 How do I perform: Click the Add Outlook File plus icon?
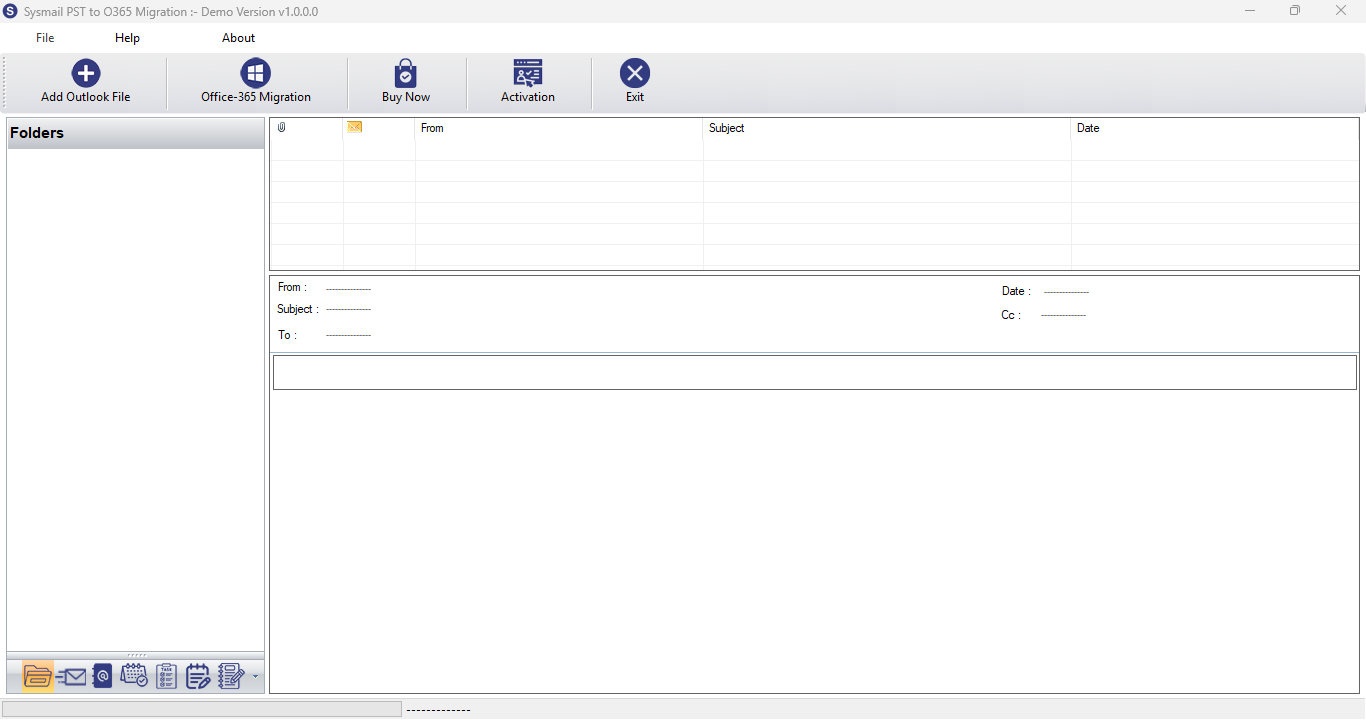tap(86, 73)
